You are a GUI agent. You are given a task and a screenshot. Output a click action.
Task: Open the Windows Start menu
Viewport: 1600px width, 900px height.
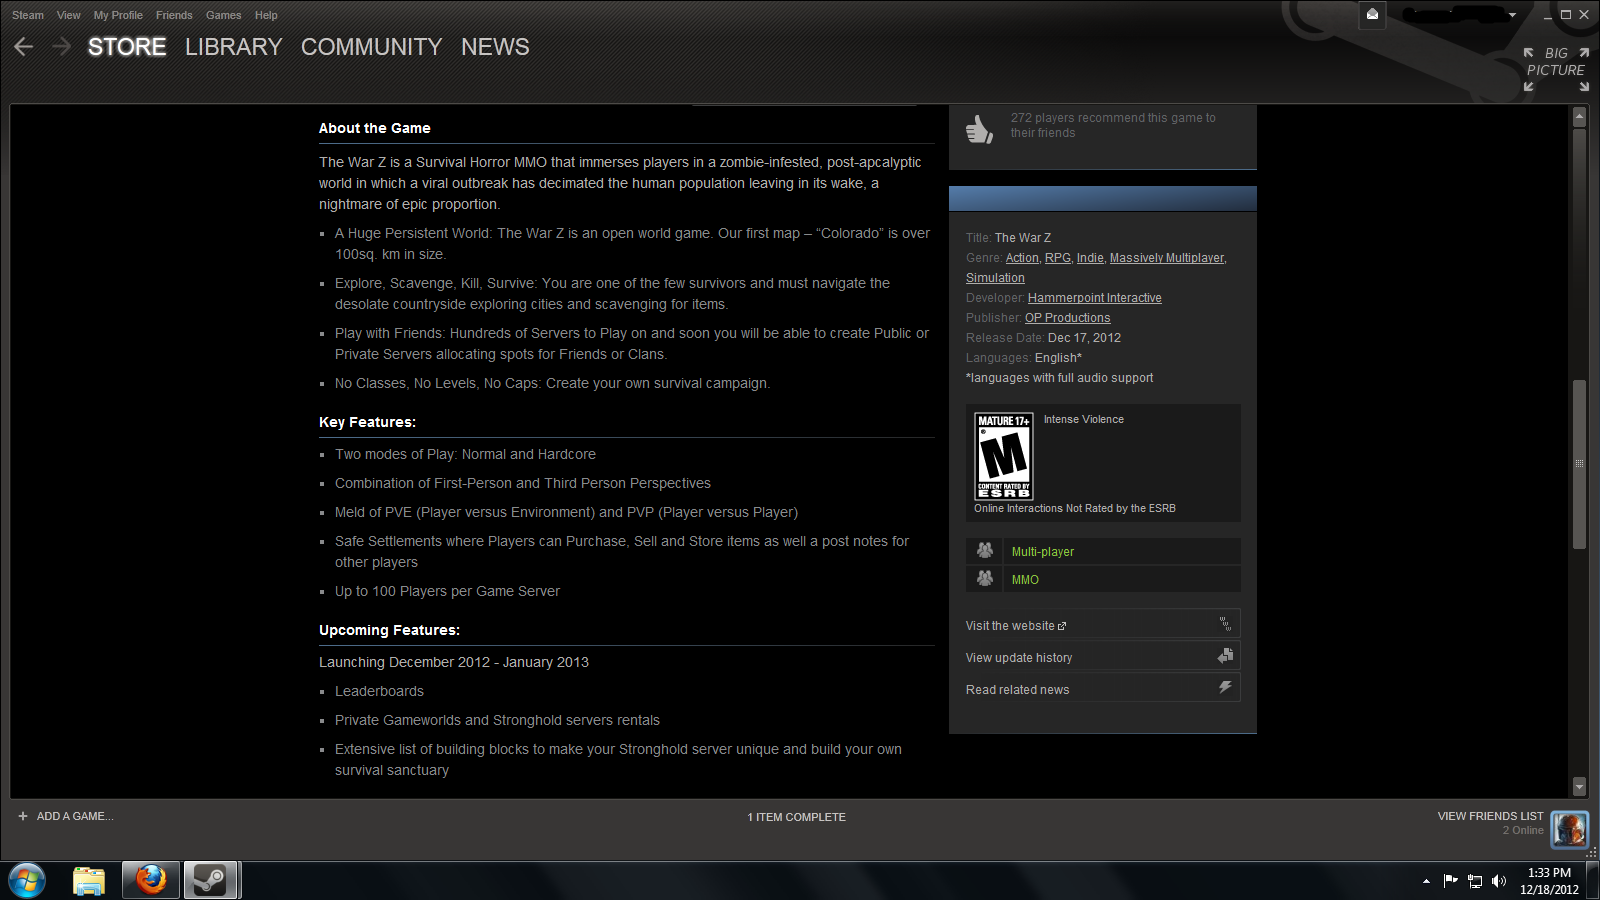(x=27, y=880)
